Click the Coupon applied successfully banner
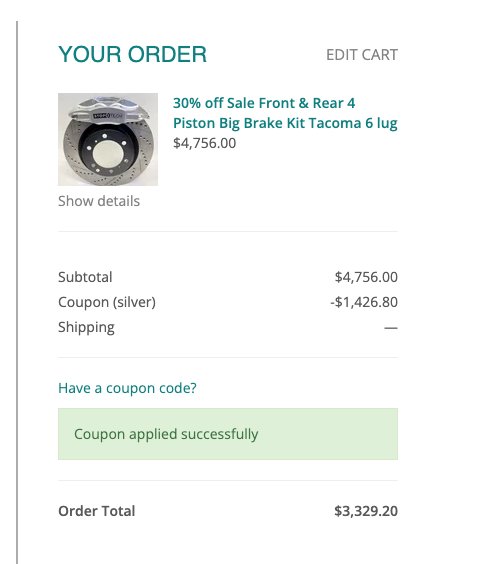 228,434
